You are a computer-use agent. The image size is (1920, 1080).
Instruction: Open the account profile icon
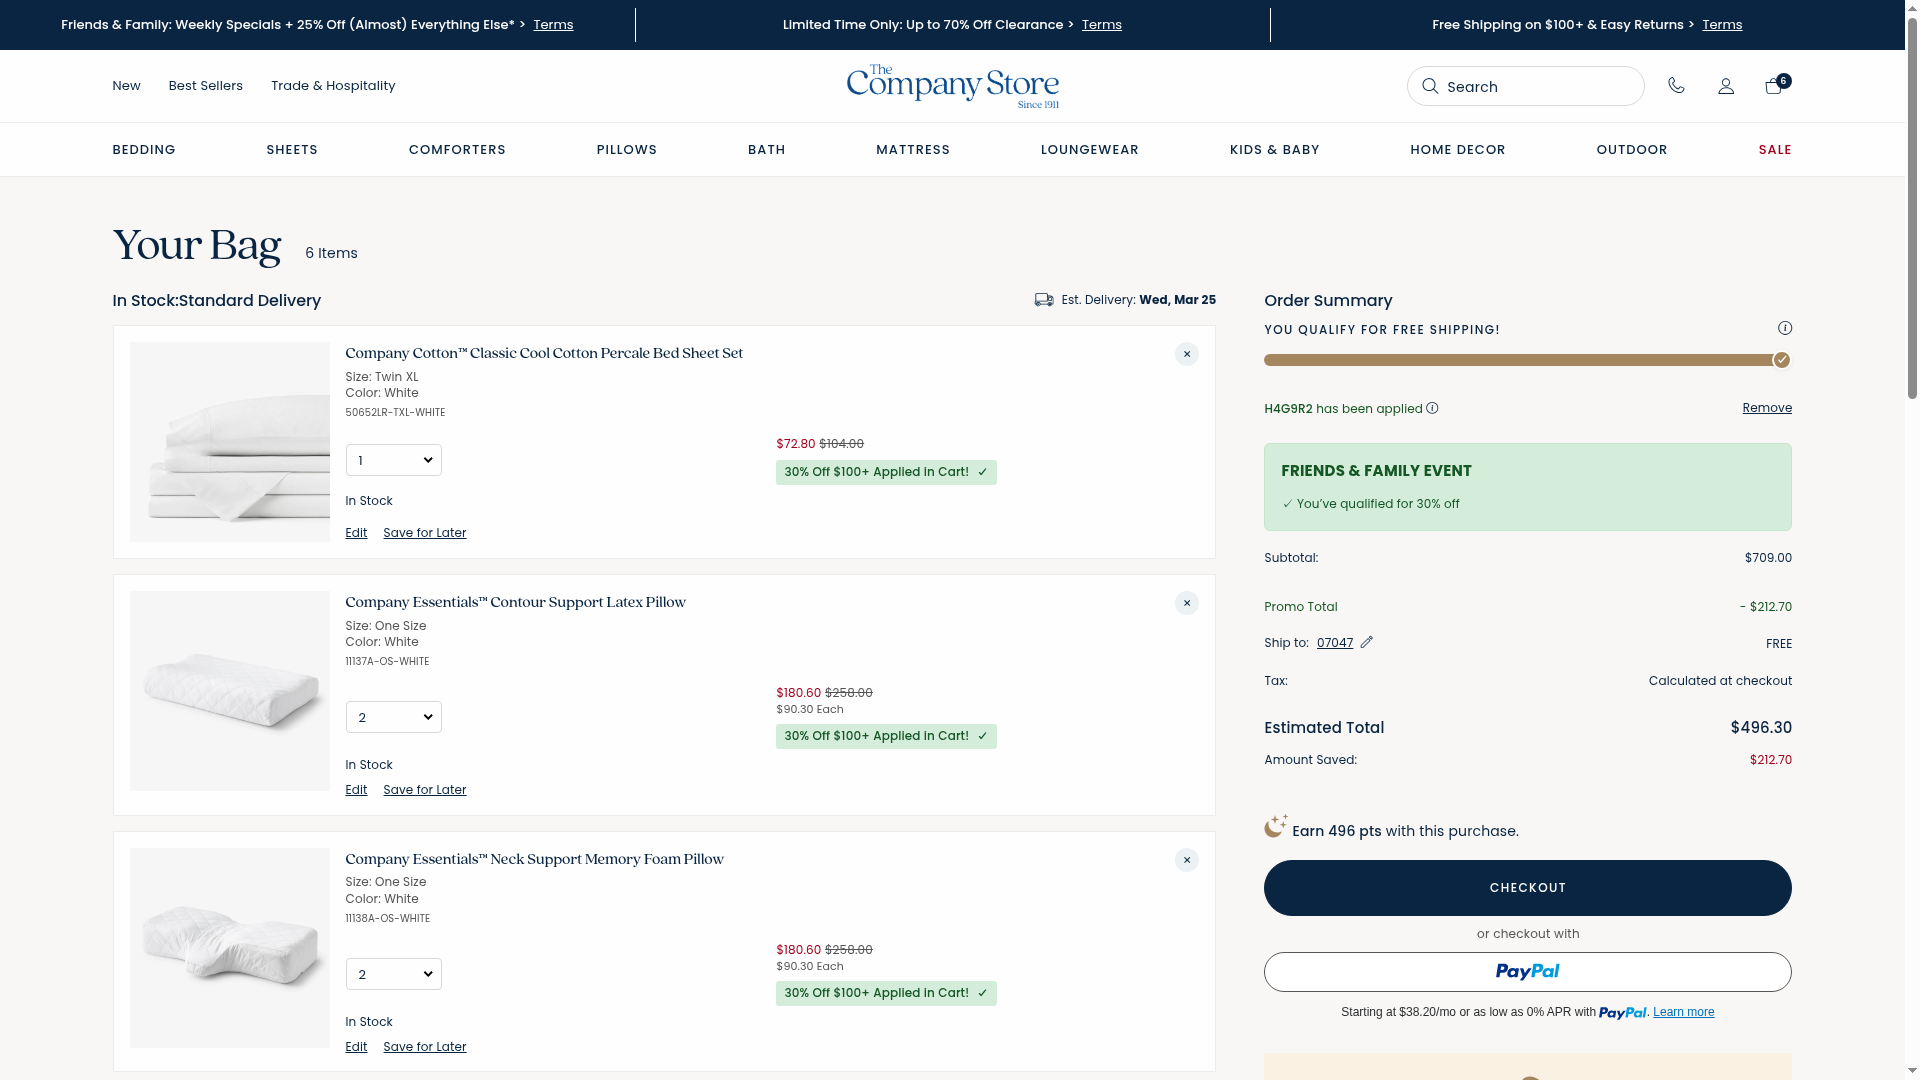pyautogui.click(x=1726, y=86)
